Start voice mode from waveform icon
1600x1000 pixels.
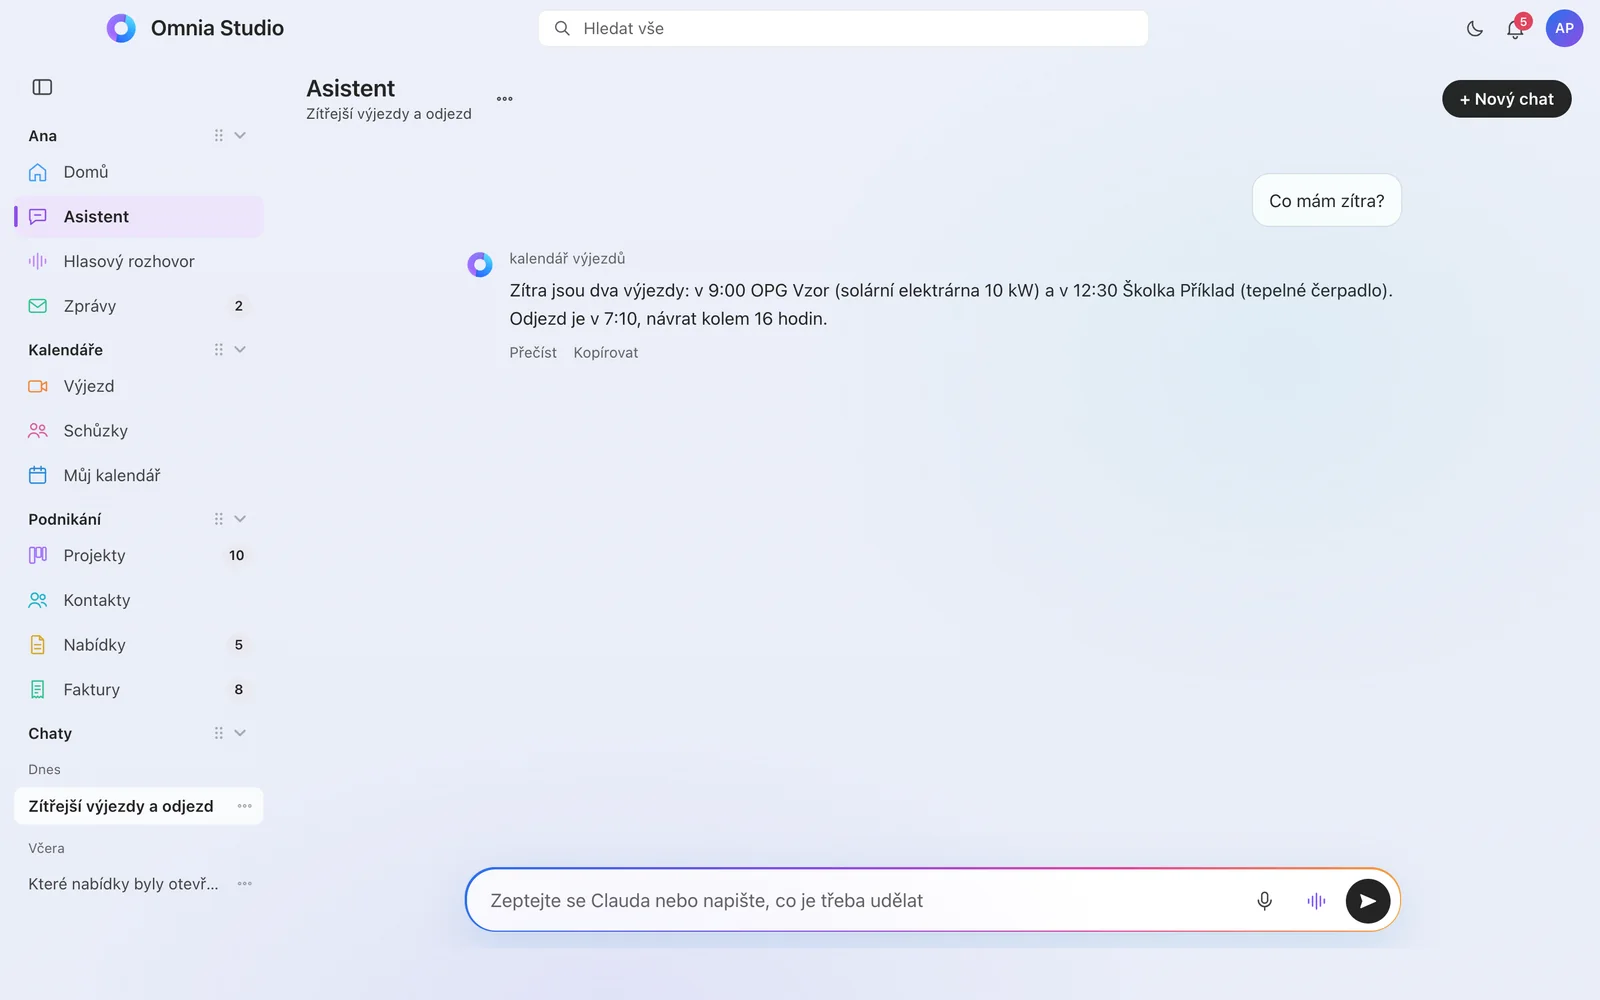click(x=1316, y=901)
